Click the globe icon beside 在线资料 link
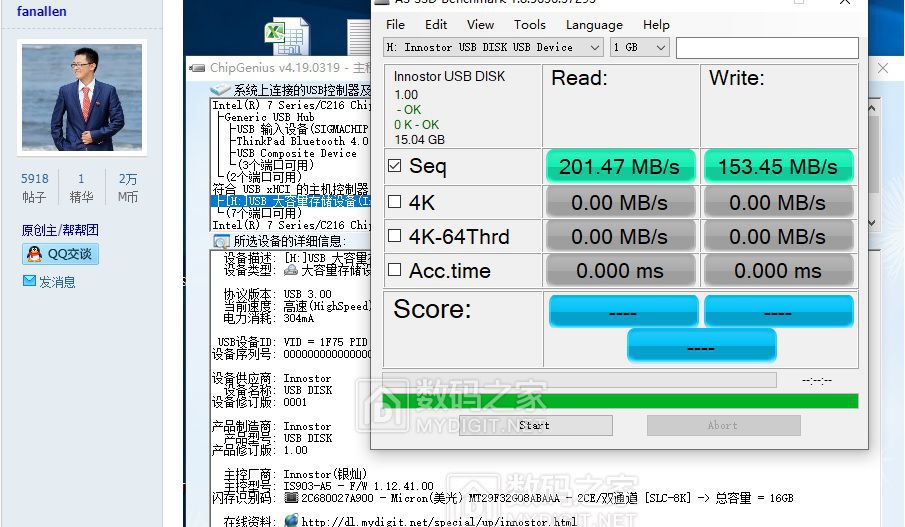 [x=291, y=521]
